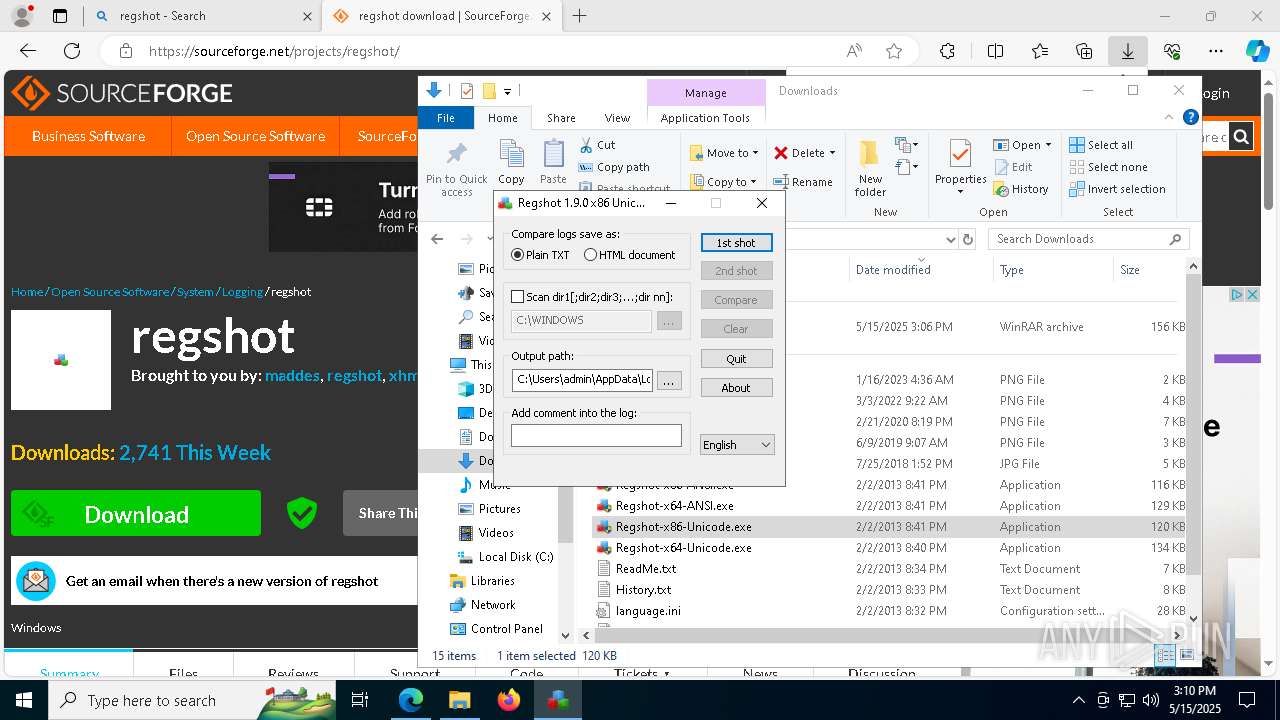Click the History ribbon item
The image size is (1280, 720).
pyautogui.click(x=1021, y=189)
